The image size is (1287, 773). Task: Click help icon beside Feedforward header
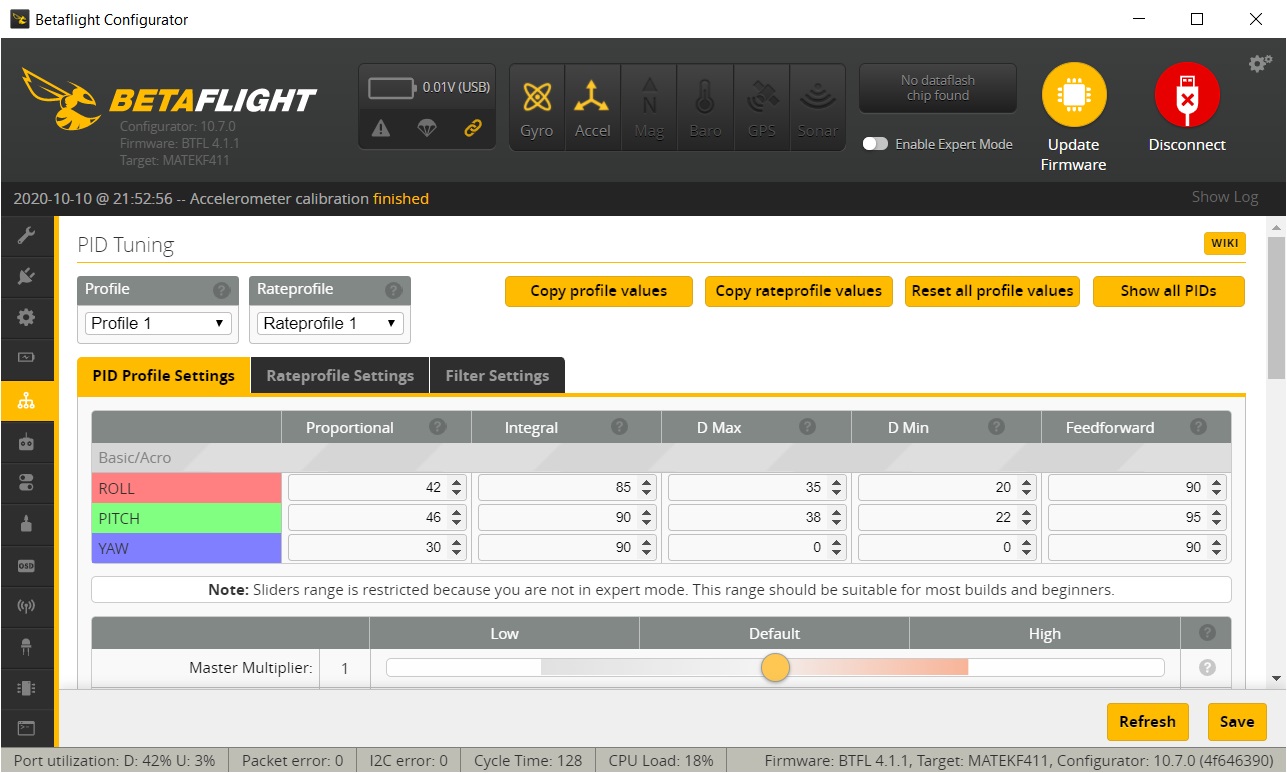[1198, 427]
